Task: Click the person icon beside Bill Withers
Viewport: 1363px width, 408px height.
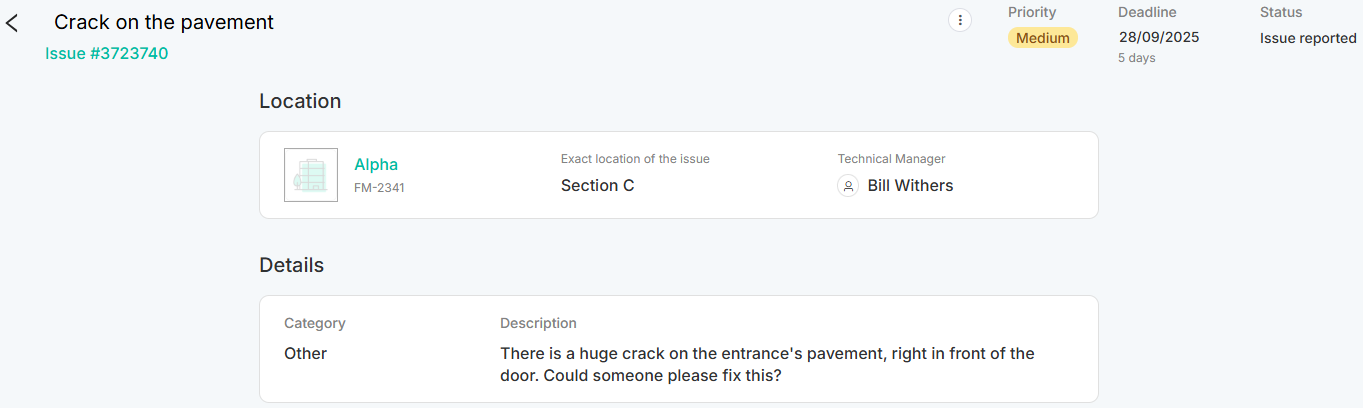Action: [x=848, y=186]
